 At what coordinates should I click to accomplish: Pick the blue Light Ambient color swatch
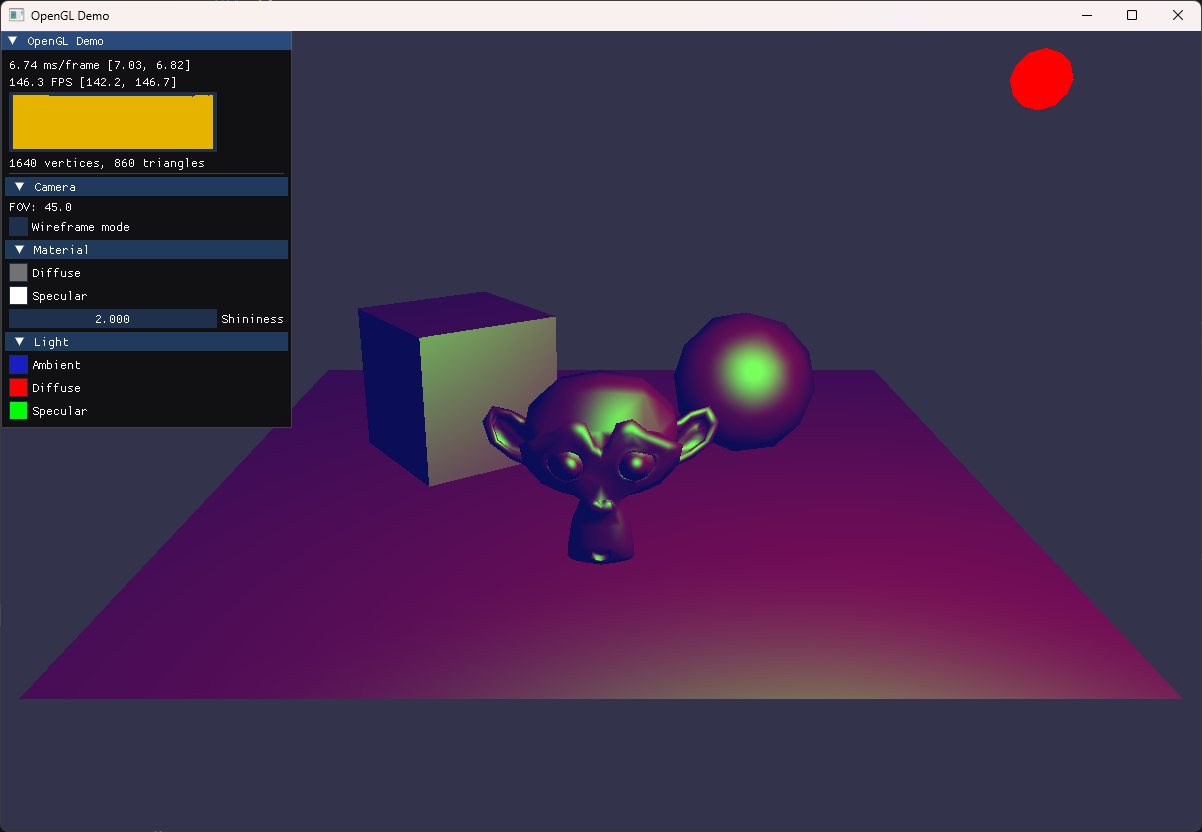18,365
